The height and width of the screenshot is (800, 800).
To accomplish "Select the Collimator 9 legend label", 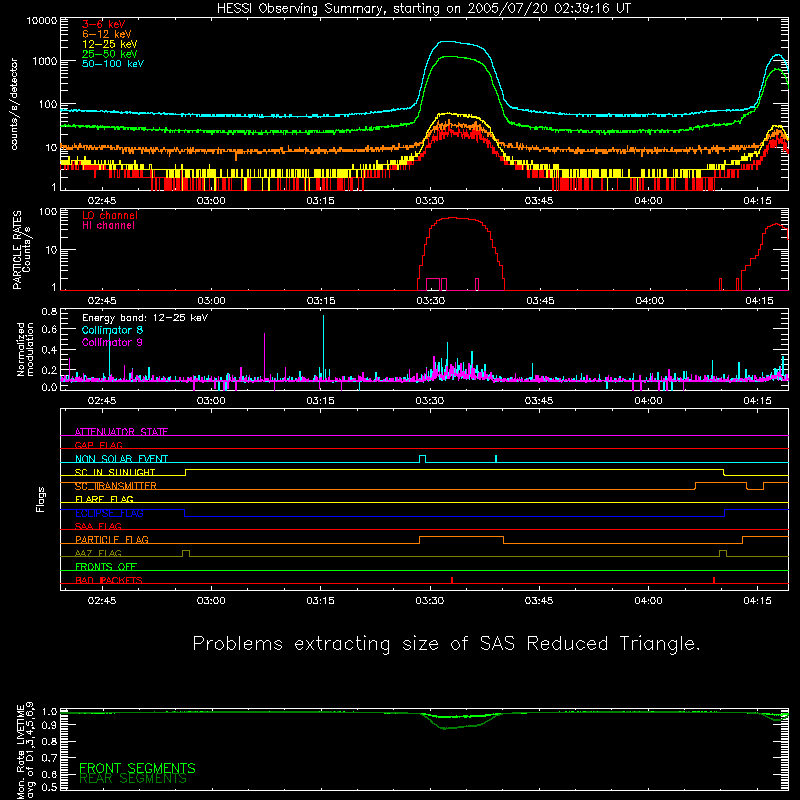I will click(x=112, y=342).
